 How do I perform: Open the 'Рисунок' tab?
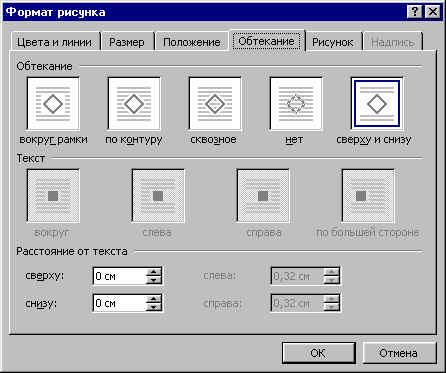point(333,42)
